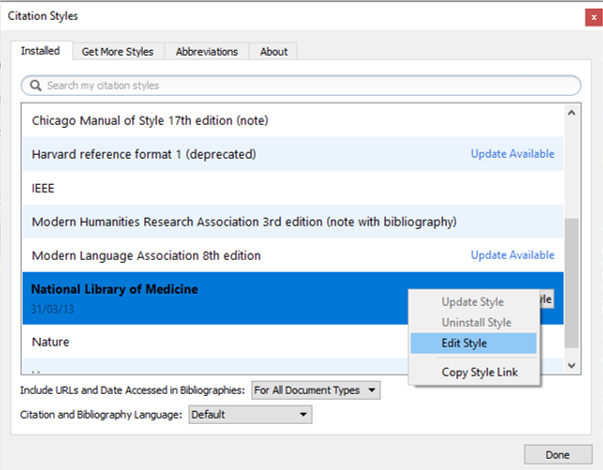Focus the Search my citation styles field
Screen dimensions: 603x470
301,85
